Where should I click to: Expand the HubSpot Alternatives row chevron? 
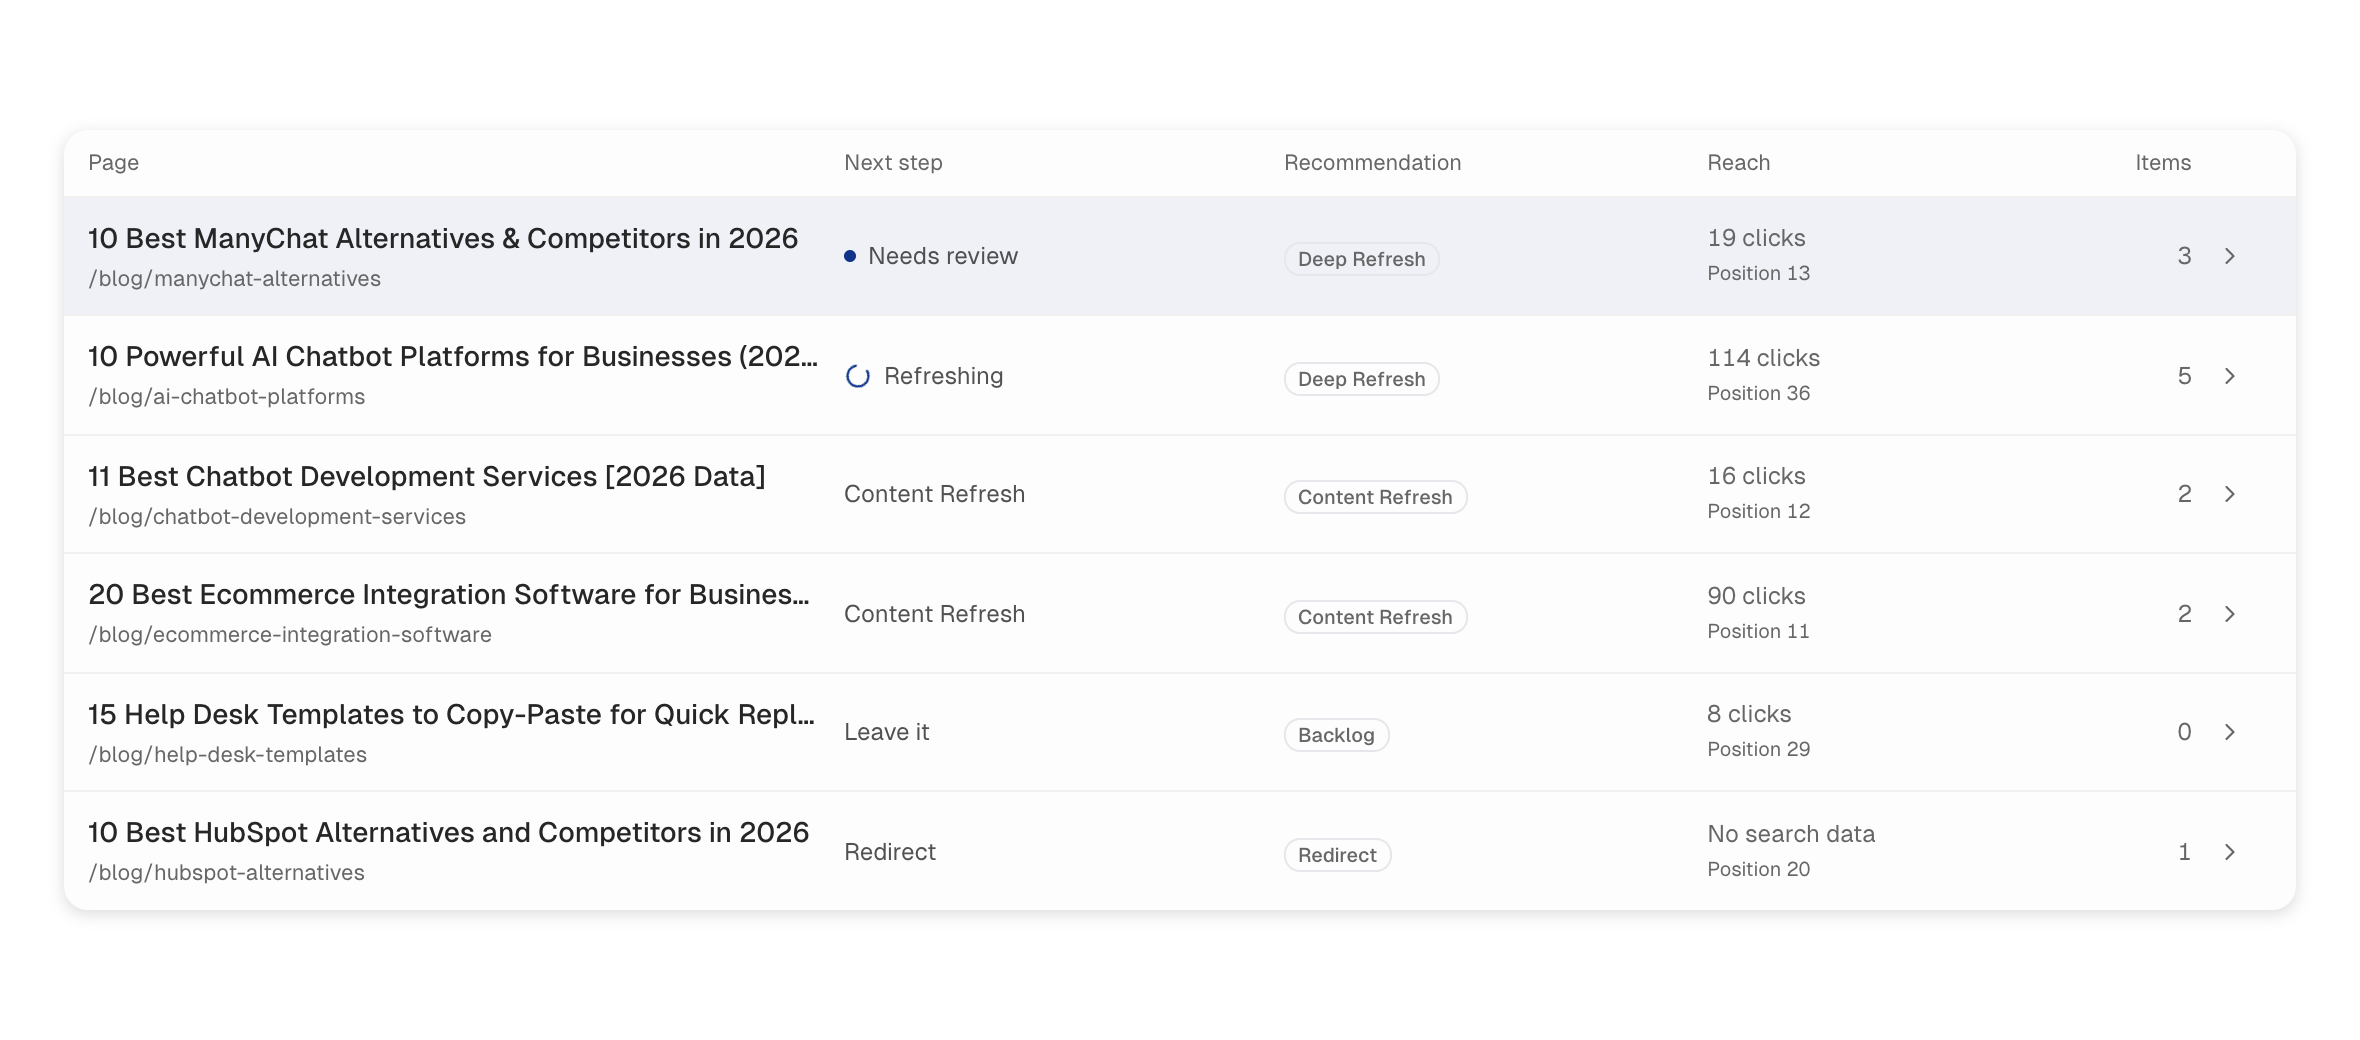[x=2230, y=852]
